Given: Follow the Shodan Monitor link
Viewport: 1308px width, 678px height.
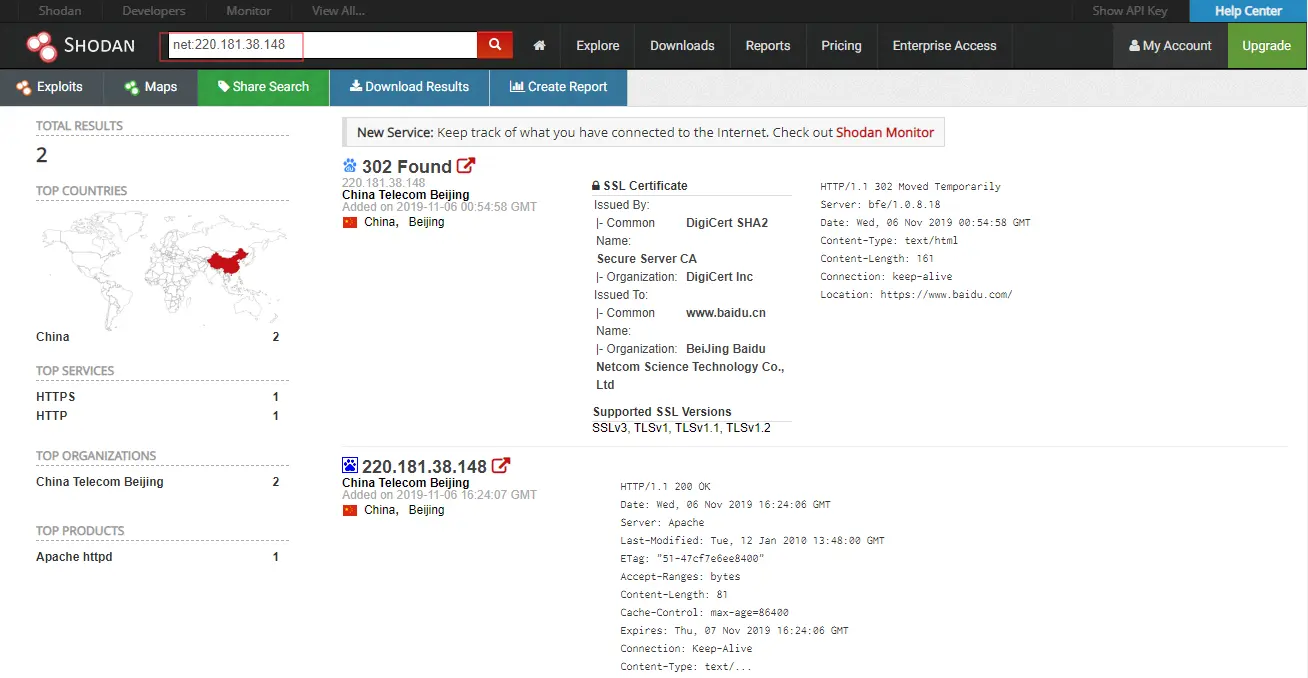Looking at the screenshot, I should (885, 132).
